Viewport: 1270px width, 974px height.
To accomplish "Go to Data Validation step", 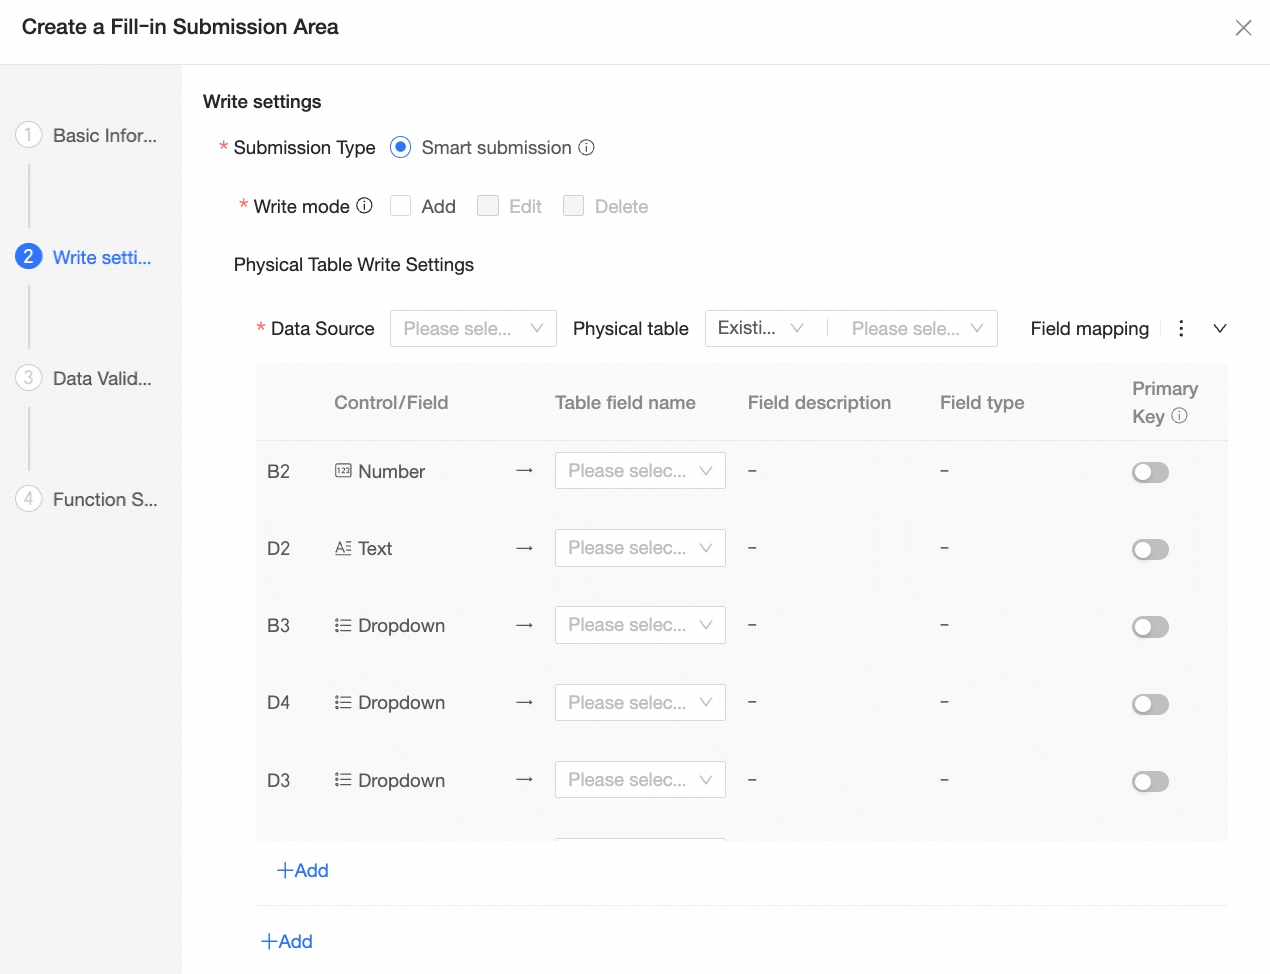I will [102, 379].
